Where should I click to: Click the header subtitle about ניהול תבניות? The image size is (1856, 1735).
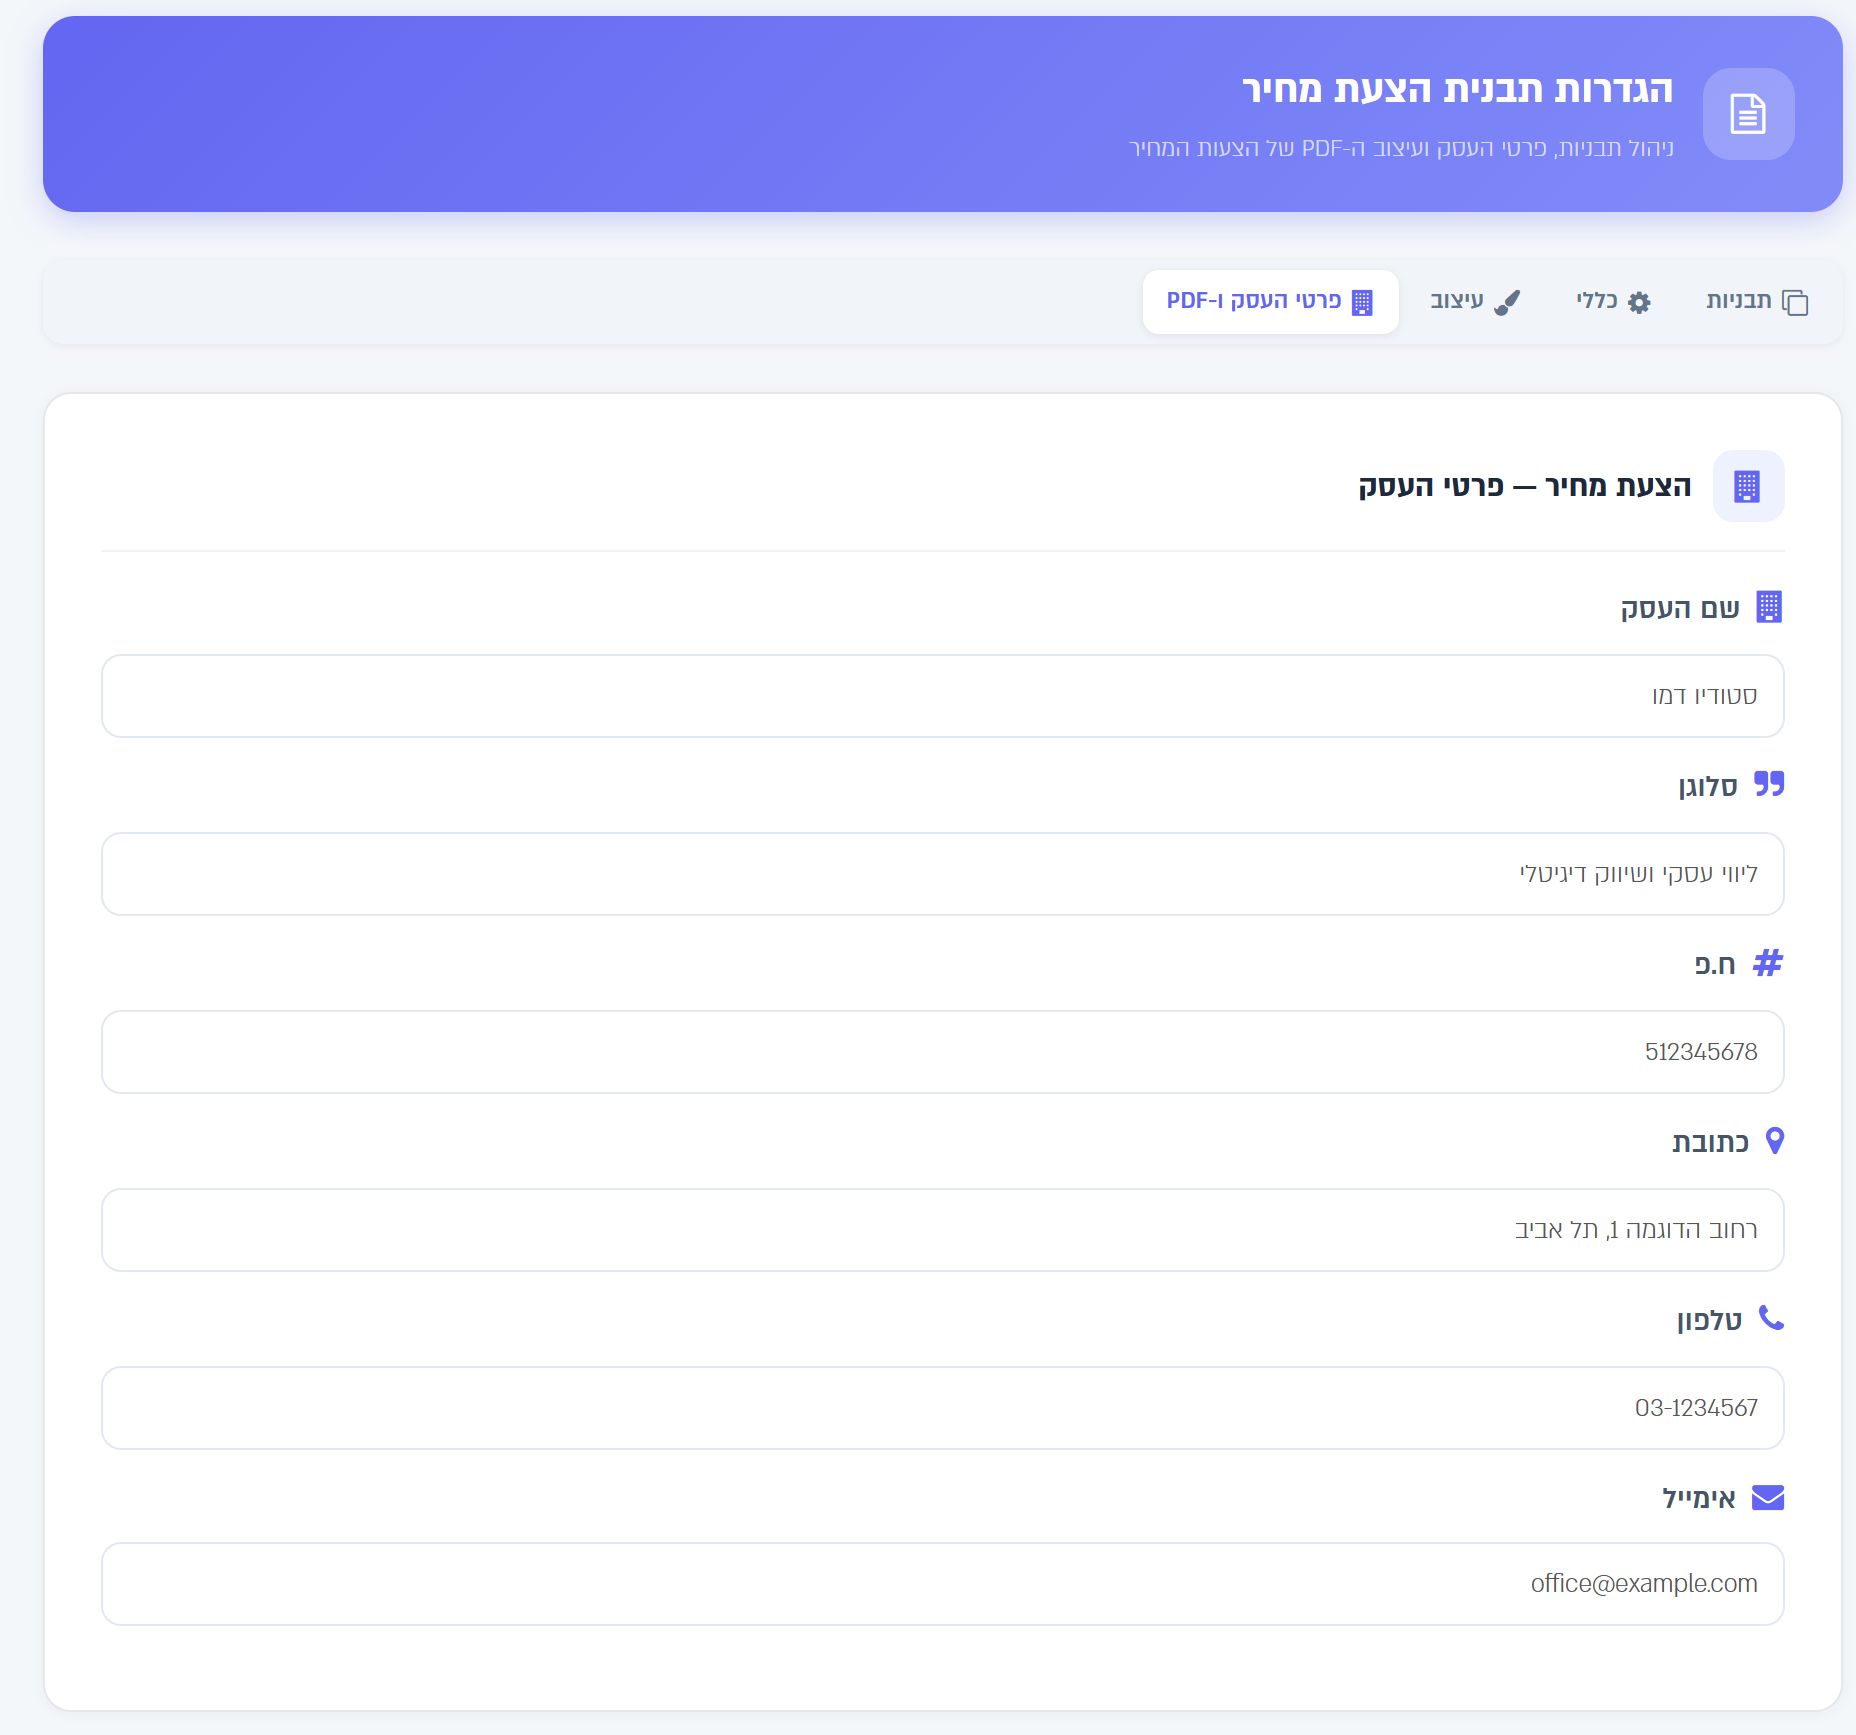pos(1401,148)
